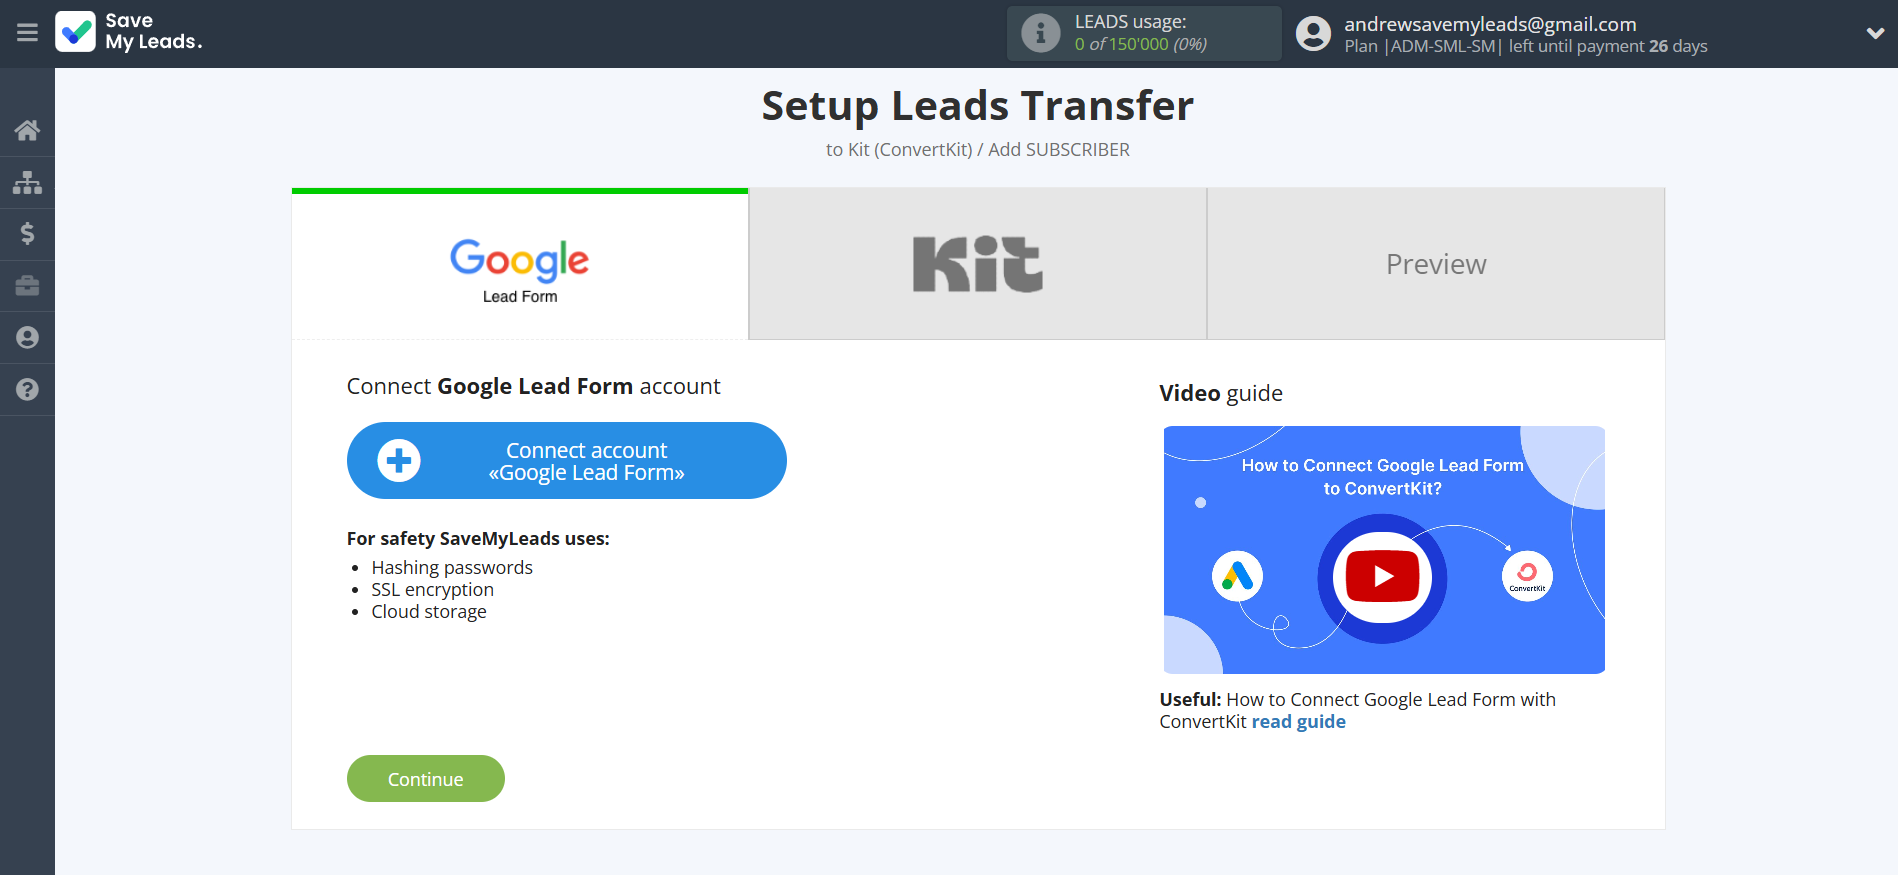Screen dimensions: 1898x875
Task: Click the 'SSL encryption' list item
Action: pyautogui.click(x=433, y=590)
